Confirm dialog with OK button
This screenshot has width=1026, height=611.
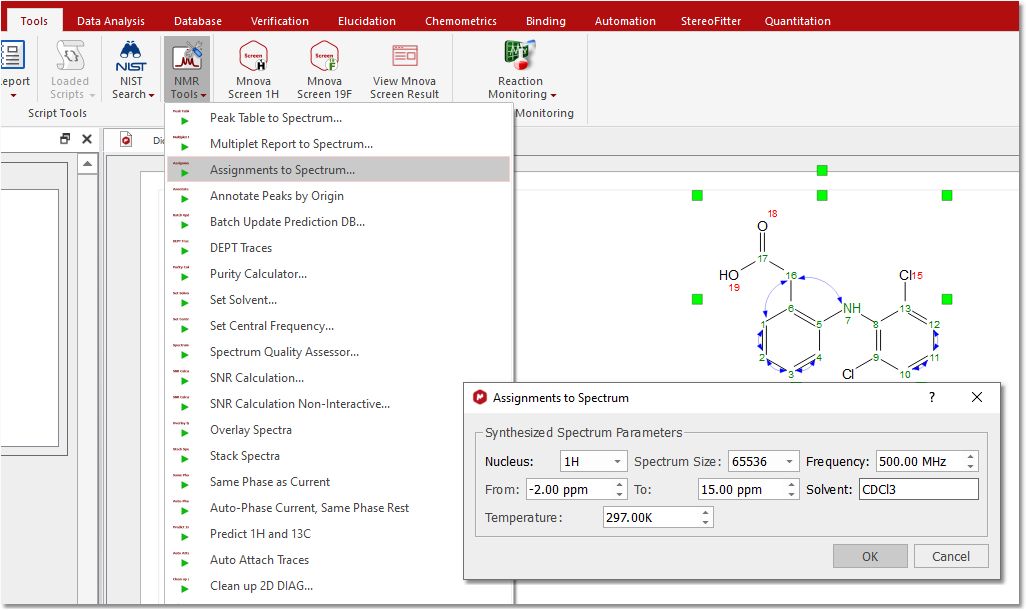870,556
